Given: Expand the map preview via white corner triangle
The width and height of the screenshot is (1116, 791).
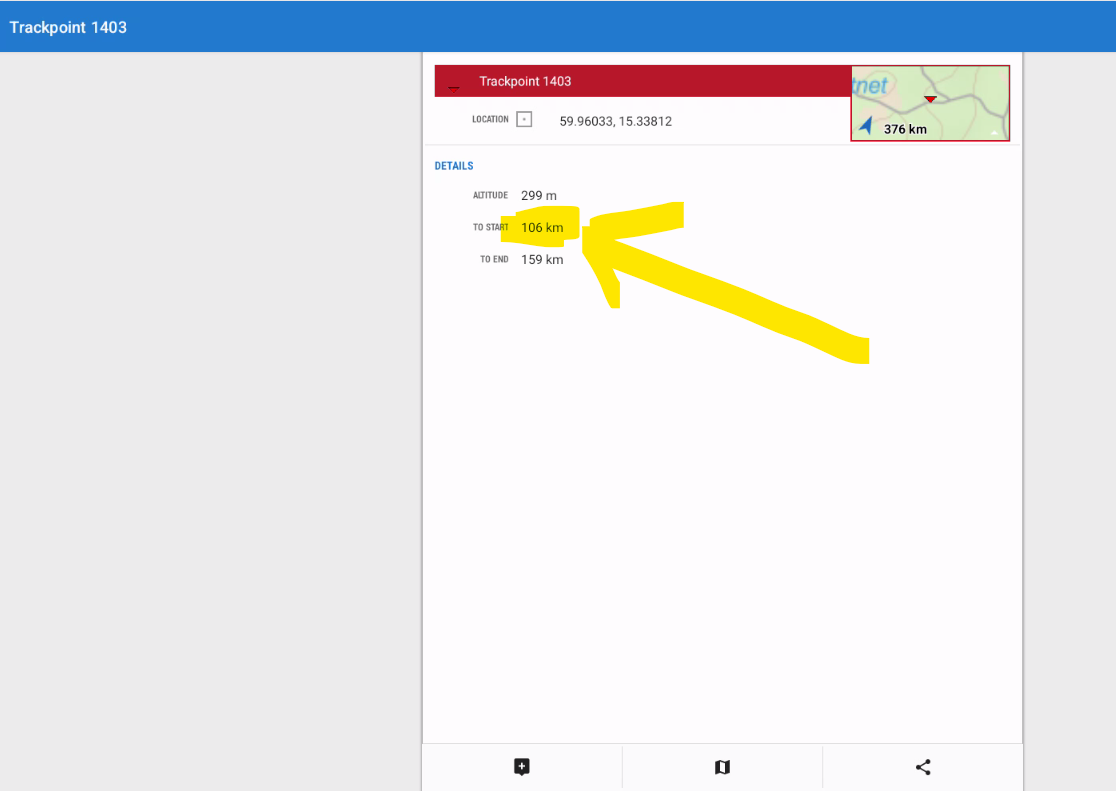Looking at the screenshot, I should [x=994, y=132].
